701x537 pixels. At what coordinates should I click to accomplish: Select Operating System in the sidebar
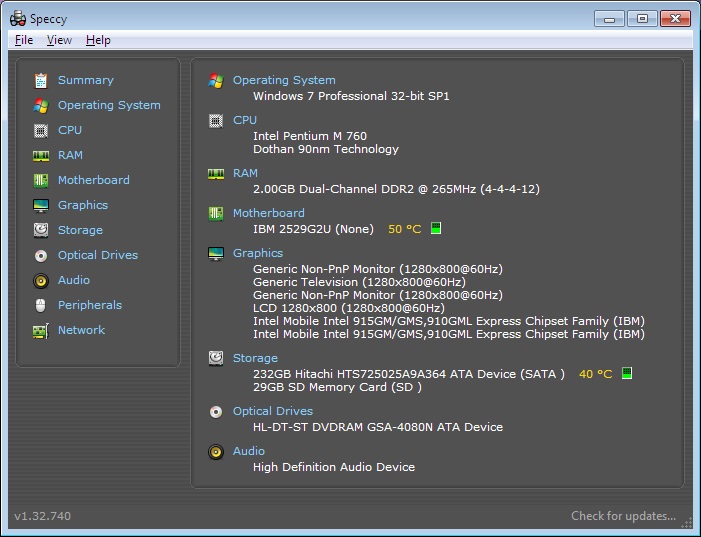click(x=109, y=105)
